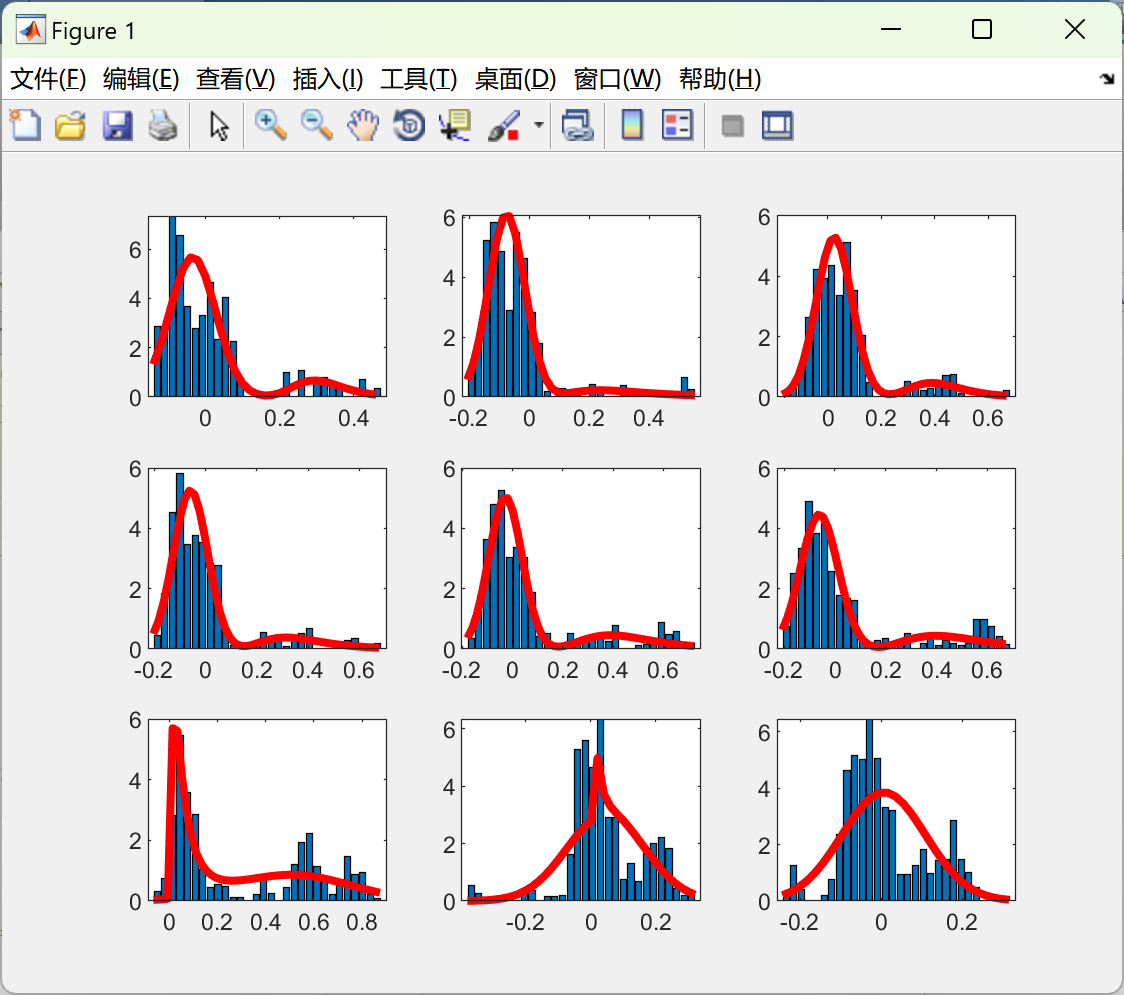Toggle the Data Cursor tool
The image size is (1124, 995).
coord(455,126)
